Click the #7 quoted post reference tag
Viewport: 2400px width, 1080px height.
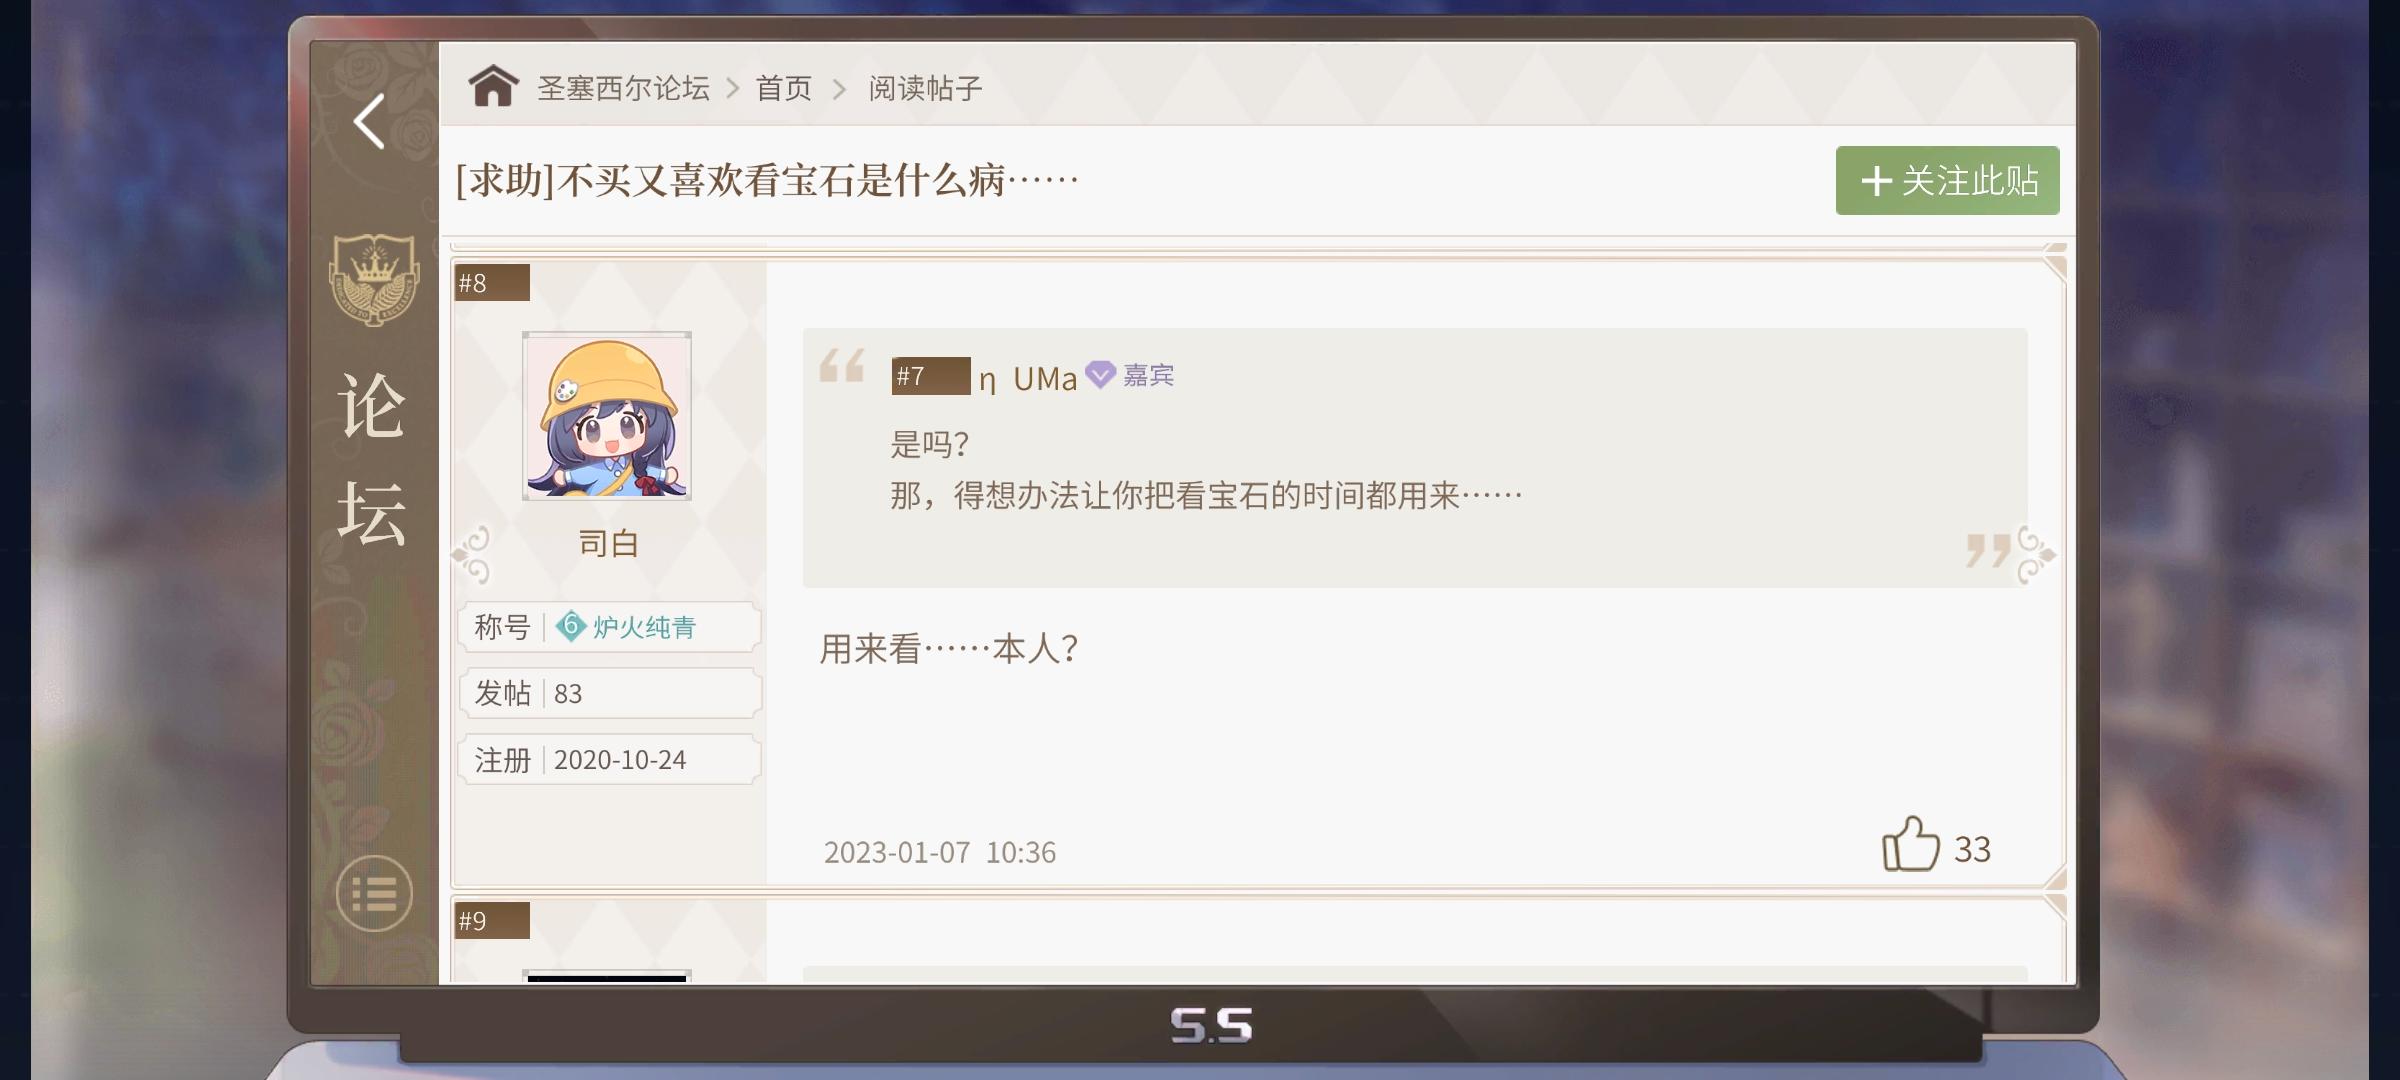(x=930, y=376)
